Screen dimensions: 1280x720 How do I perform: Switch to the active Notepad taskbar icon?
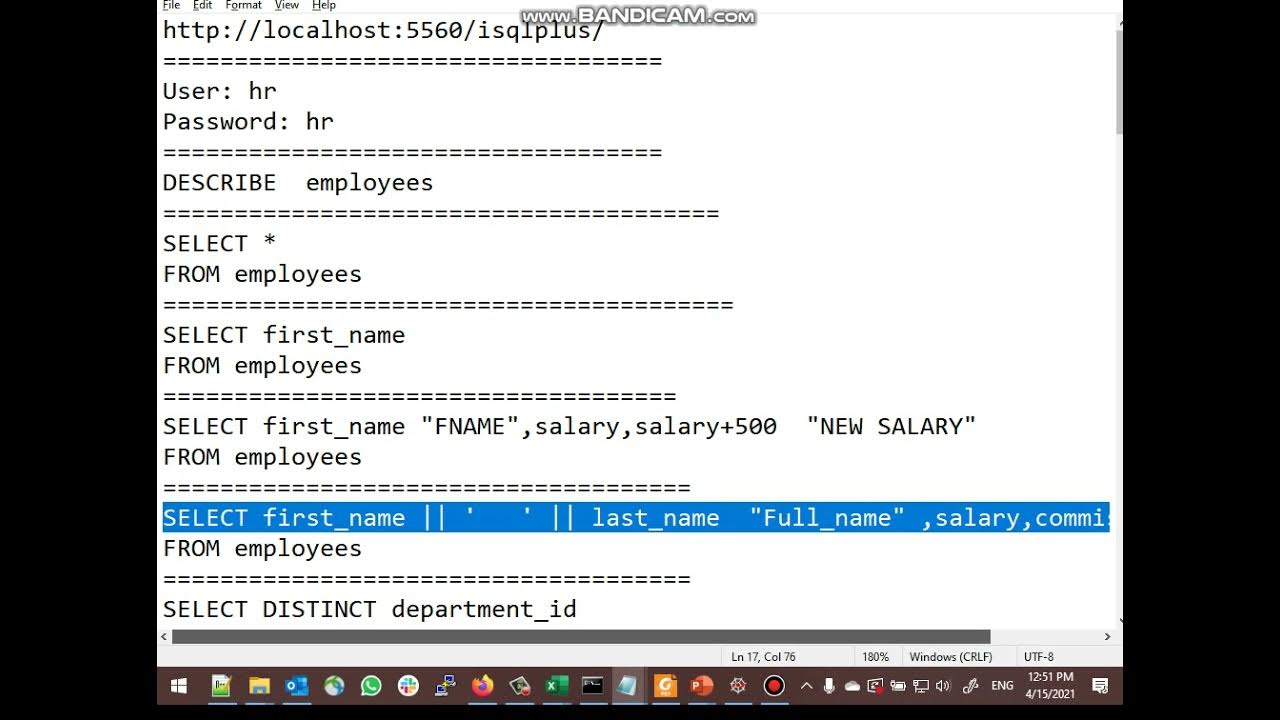[x=628, y=686]
